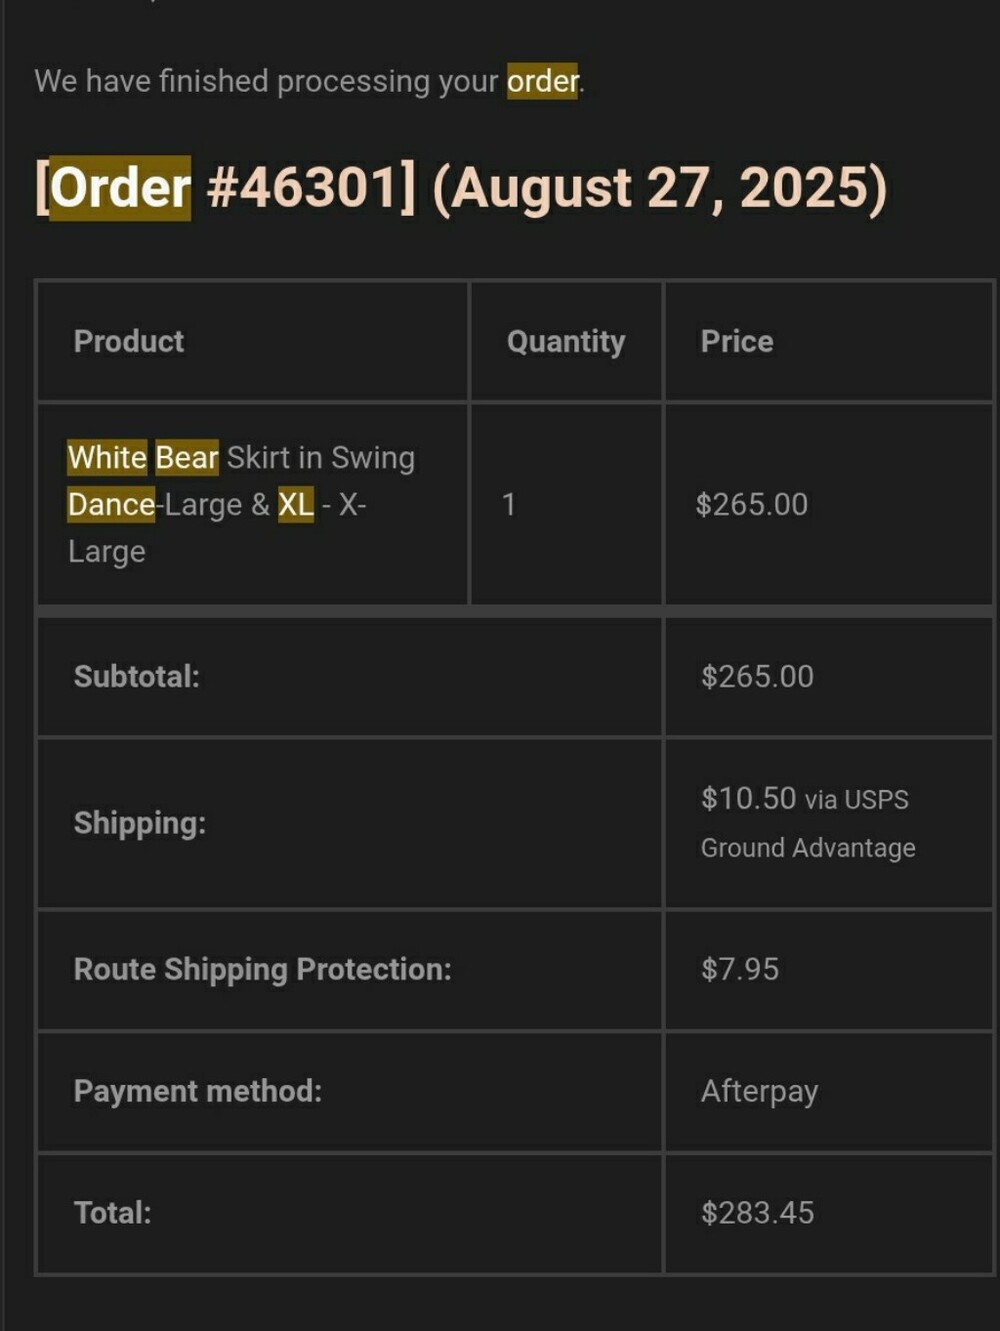Click the Subtotal label

click(x=137, y=676)
